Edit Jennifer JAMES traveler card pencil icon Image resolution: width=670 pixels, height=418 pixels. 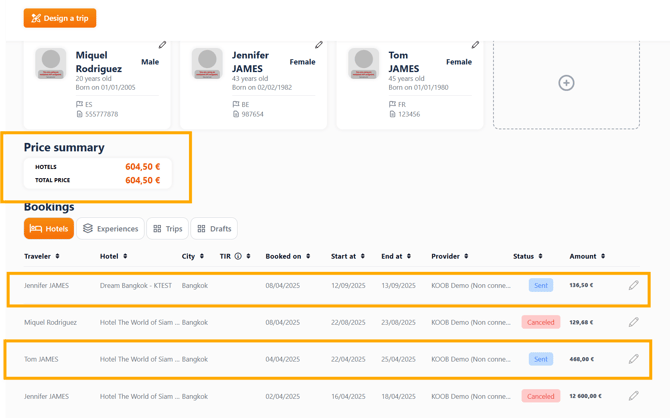(319, 45)
